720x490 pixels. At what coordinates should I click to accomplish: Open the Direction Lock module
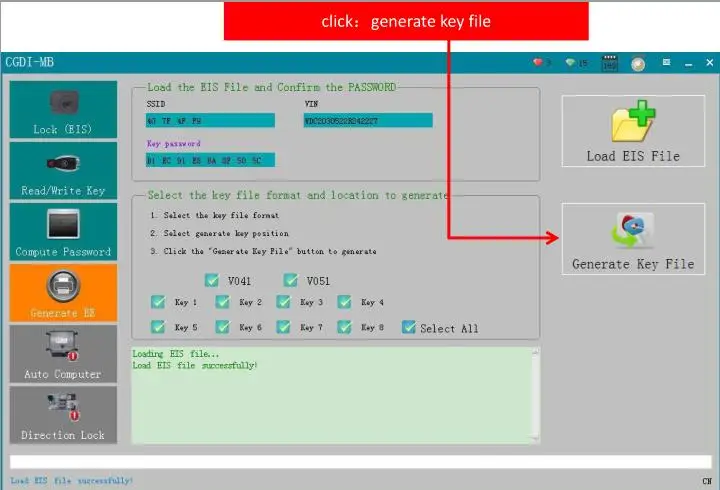(x=63, y=415)
